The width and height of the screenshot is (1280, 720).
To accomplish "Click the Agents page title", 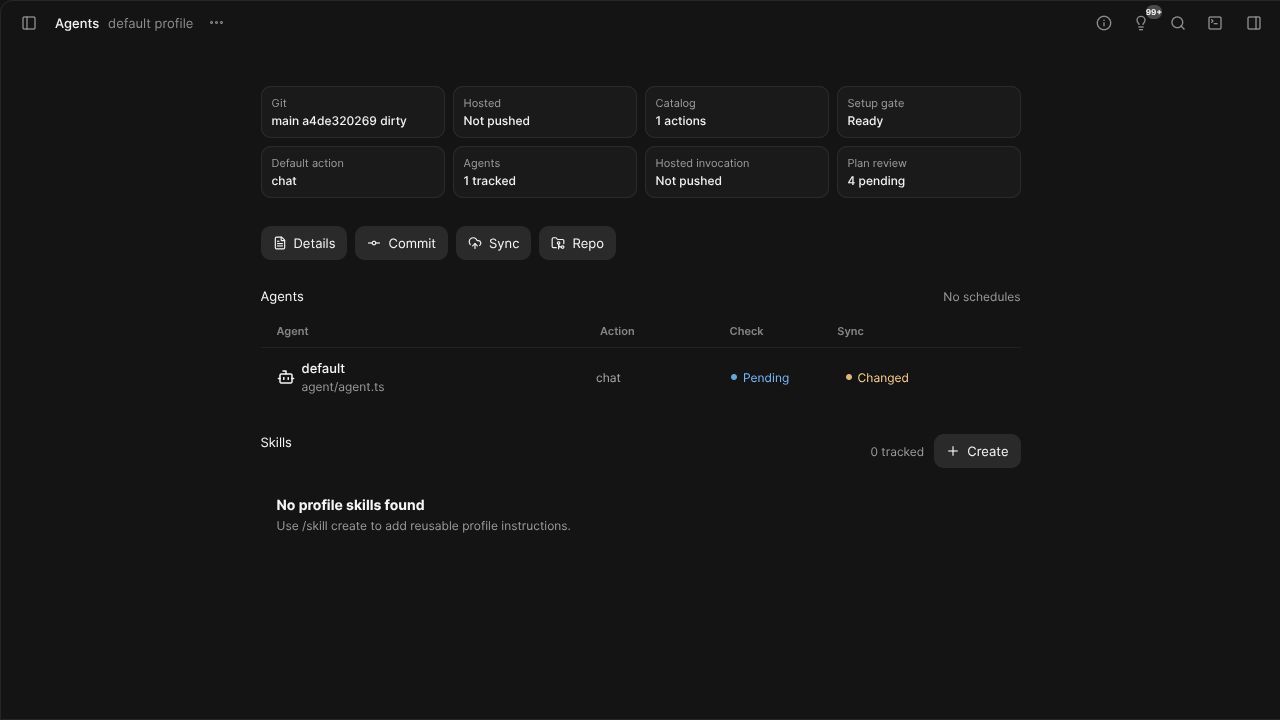I will coord(77,23).
